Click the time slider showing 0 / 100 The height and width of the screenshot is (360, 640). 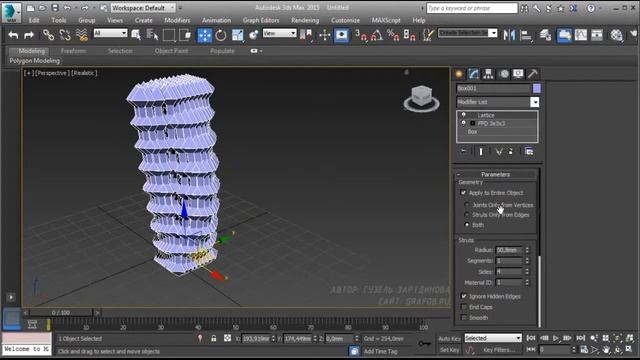pyautogui.click(x=61, y=313)
